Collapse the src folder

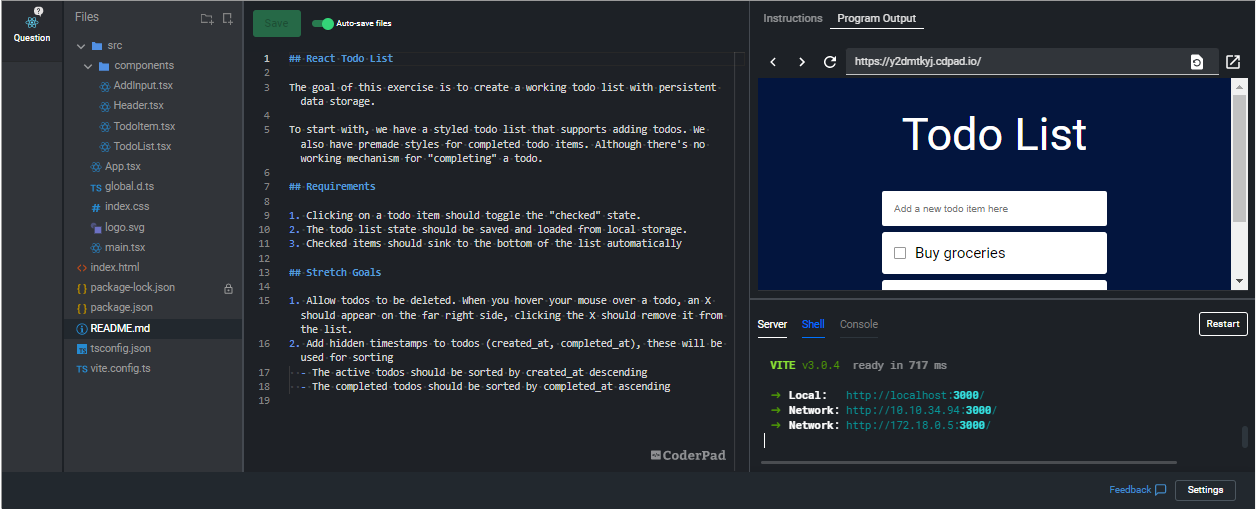(81, 46)
